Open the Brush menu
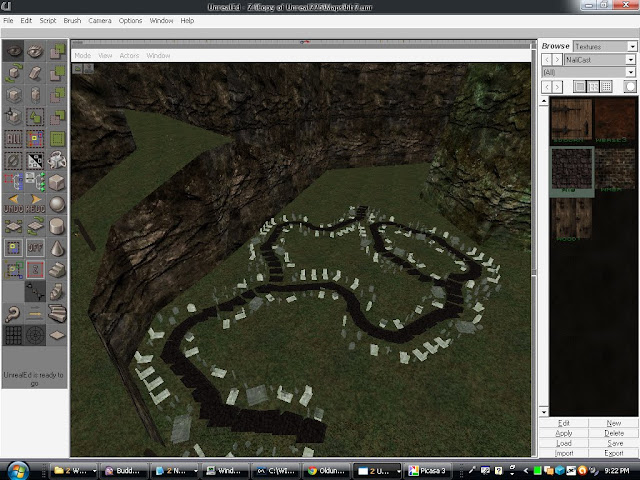 point(72,20)
